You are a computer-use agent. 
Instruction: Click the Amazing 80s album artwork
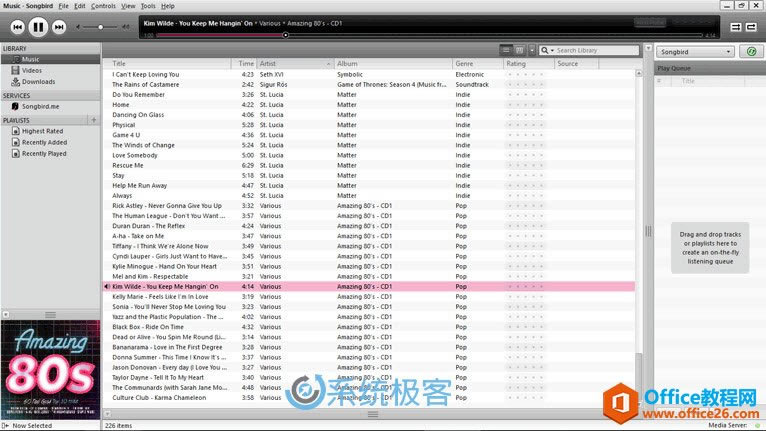pyautogui.click(x=51, y=370)
